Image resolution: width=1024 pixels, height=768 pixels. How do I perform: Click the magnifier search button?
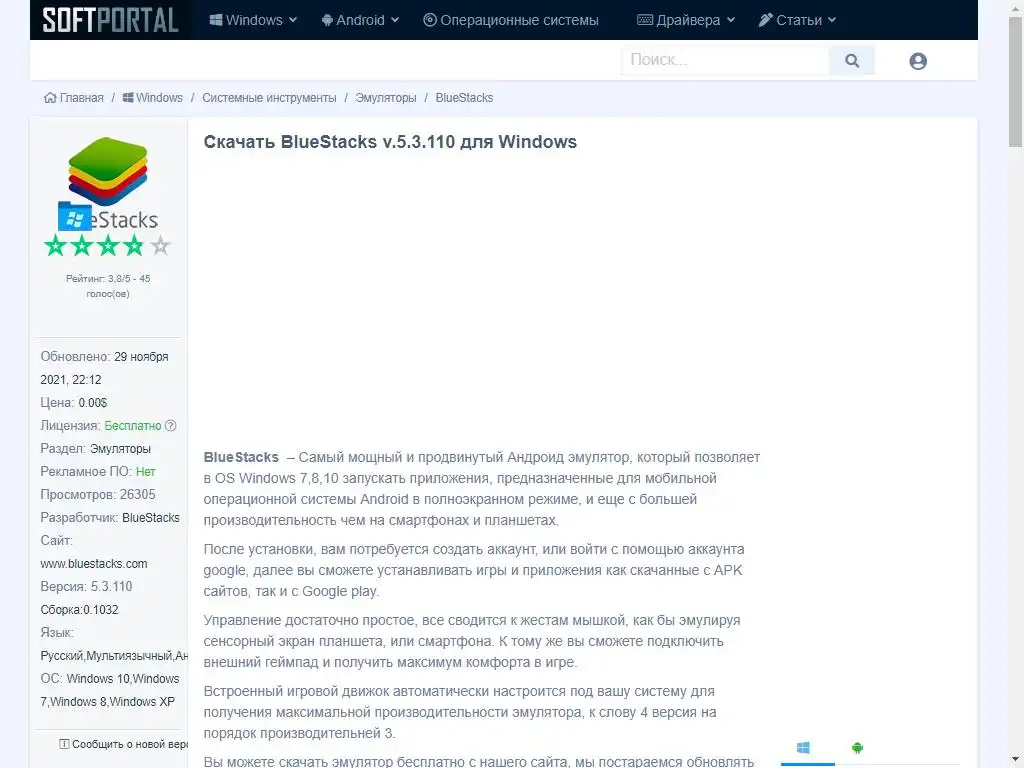click(852, 60)
